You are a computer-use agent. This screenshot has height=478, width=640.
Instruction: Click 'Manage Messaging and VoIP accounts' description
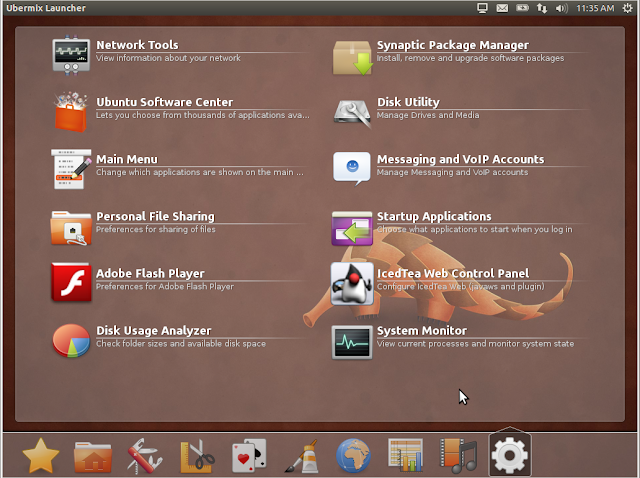click(453, 172)
